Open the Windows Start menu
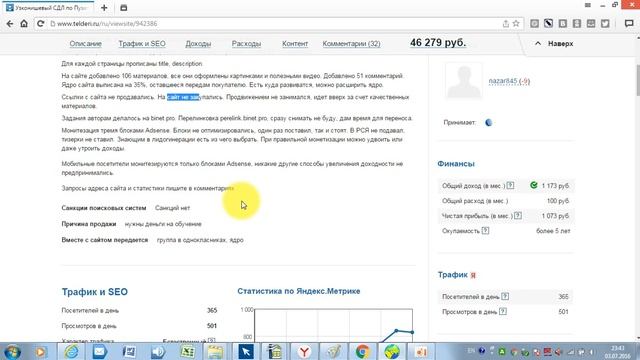Image resolution: width=640 pixels, height=360 pixels. [x=12, y=352]
